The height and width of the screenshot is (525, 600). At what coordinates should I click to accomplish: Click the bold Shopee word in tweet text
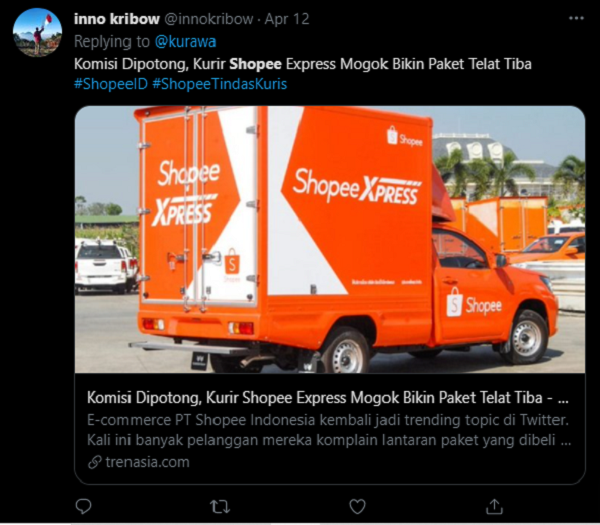255,64
